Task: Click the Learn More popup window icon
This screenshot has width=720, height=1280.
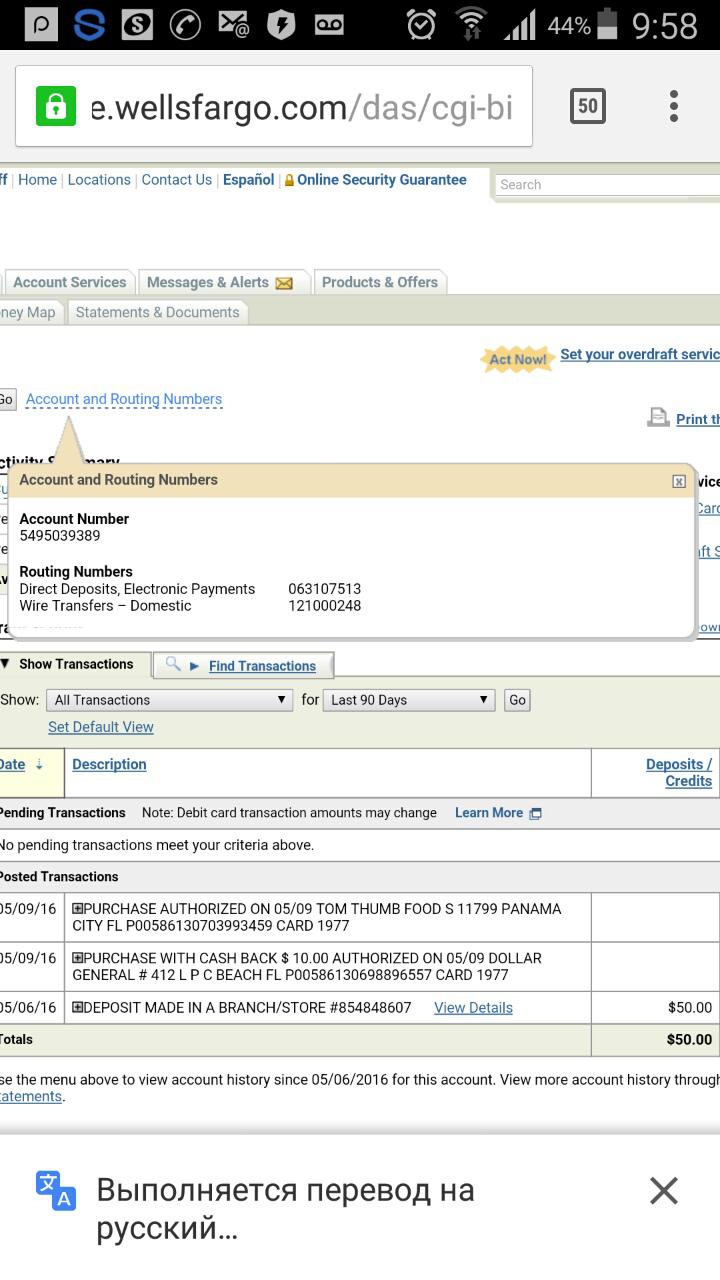Action: 535,814
